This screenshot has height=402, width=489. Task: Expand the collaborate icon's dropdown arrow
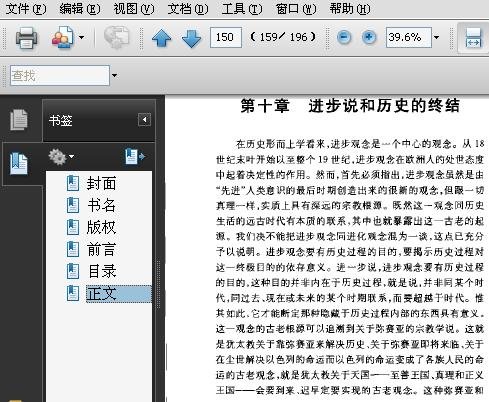click(81, 37)
